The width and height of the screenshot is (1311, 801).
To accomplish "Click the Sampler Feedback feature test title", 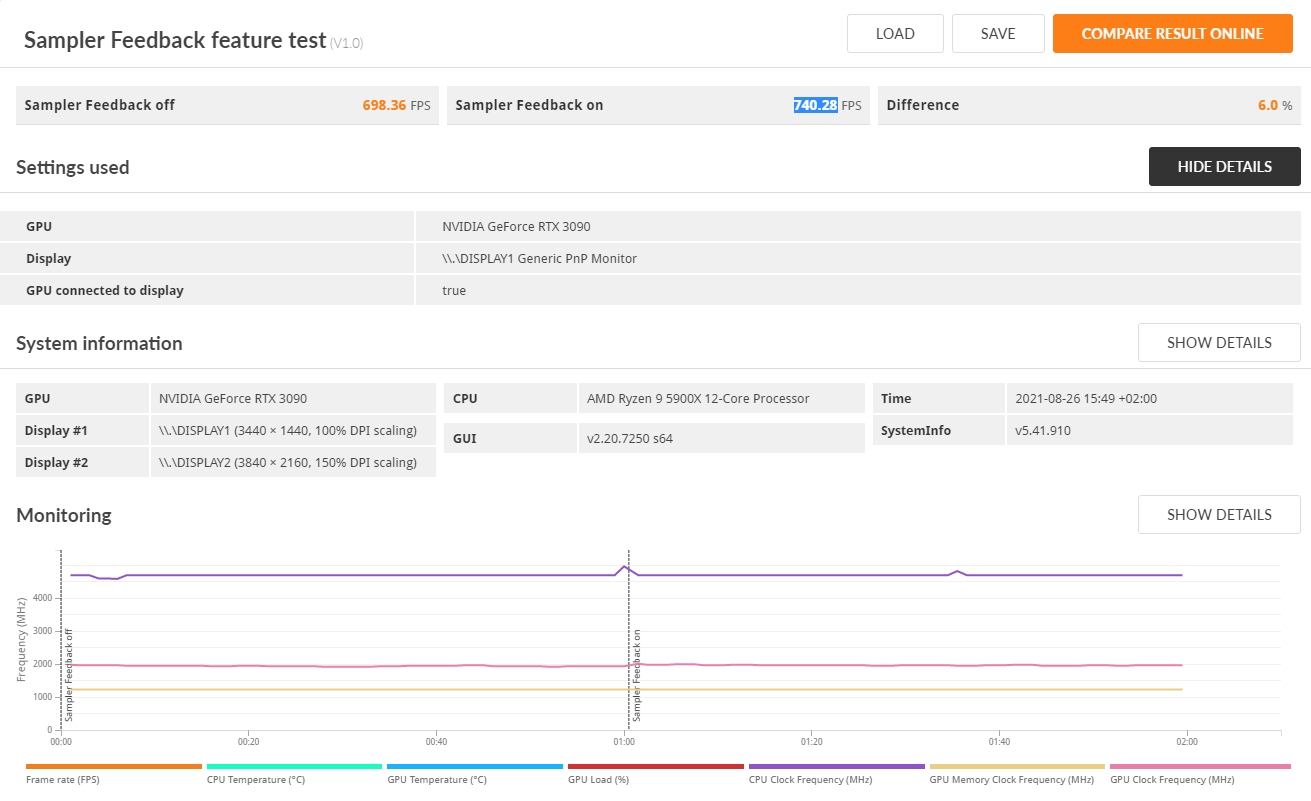I will coord(175,40).
